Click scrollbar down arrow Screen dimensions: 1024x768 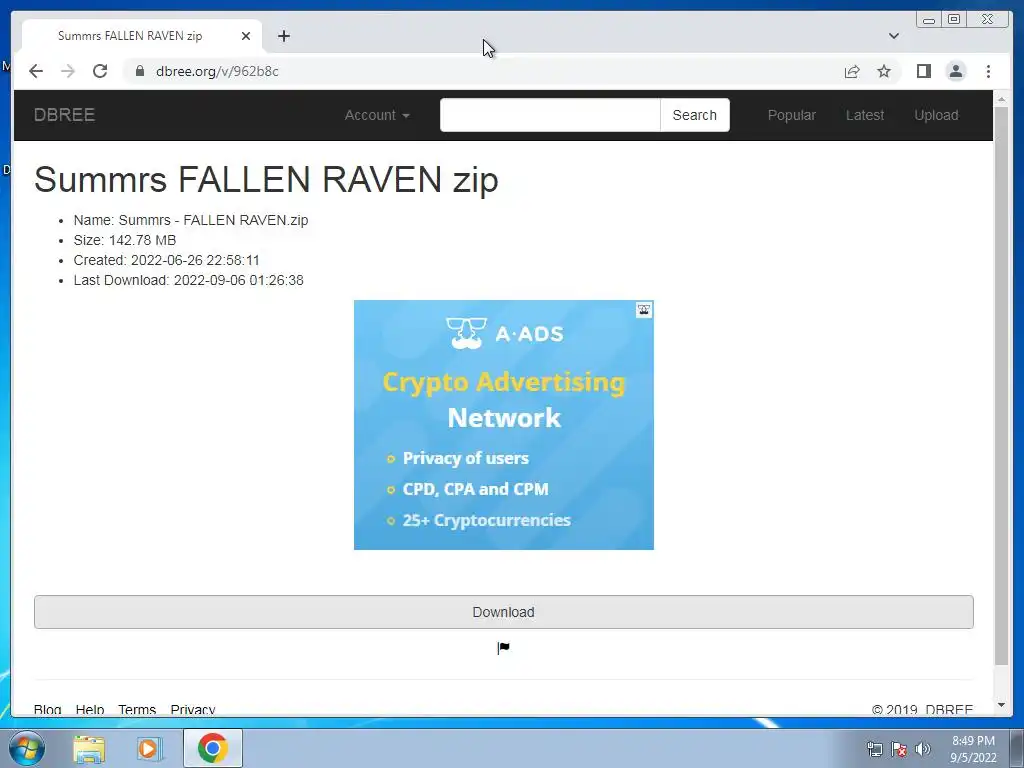[x=1001, y=705]
